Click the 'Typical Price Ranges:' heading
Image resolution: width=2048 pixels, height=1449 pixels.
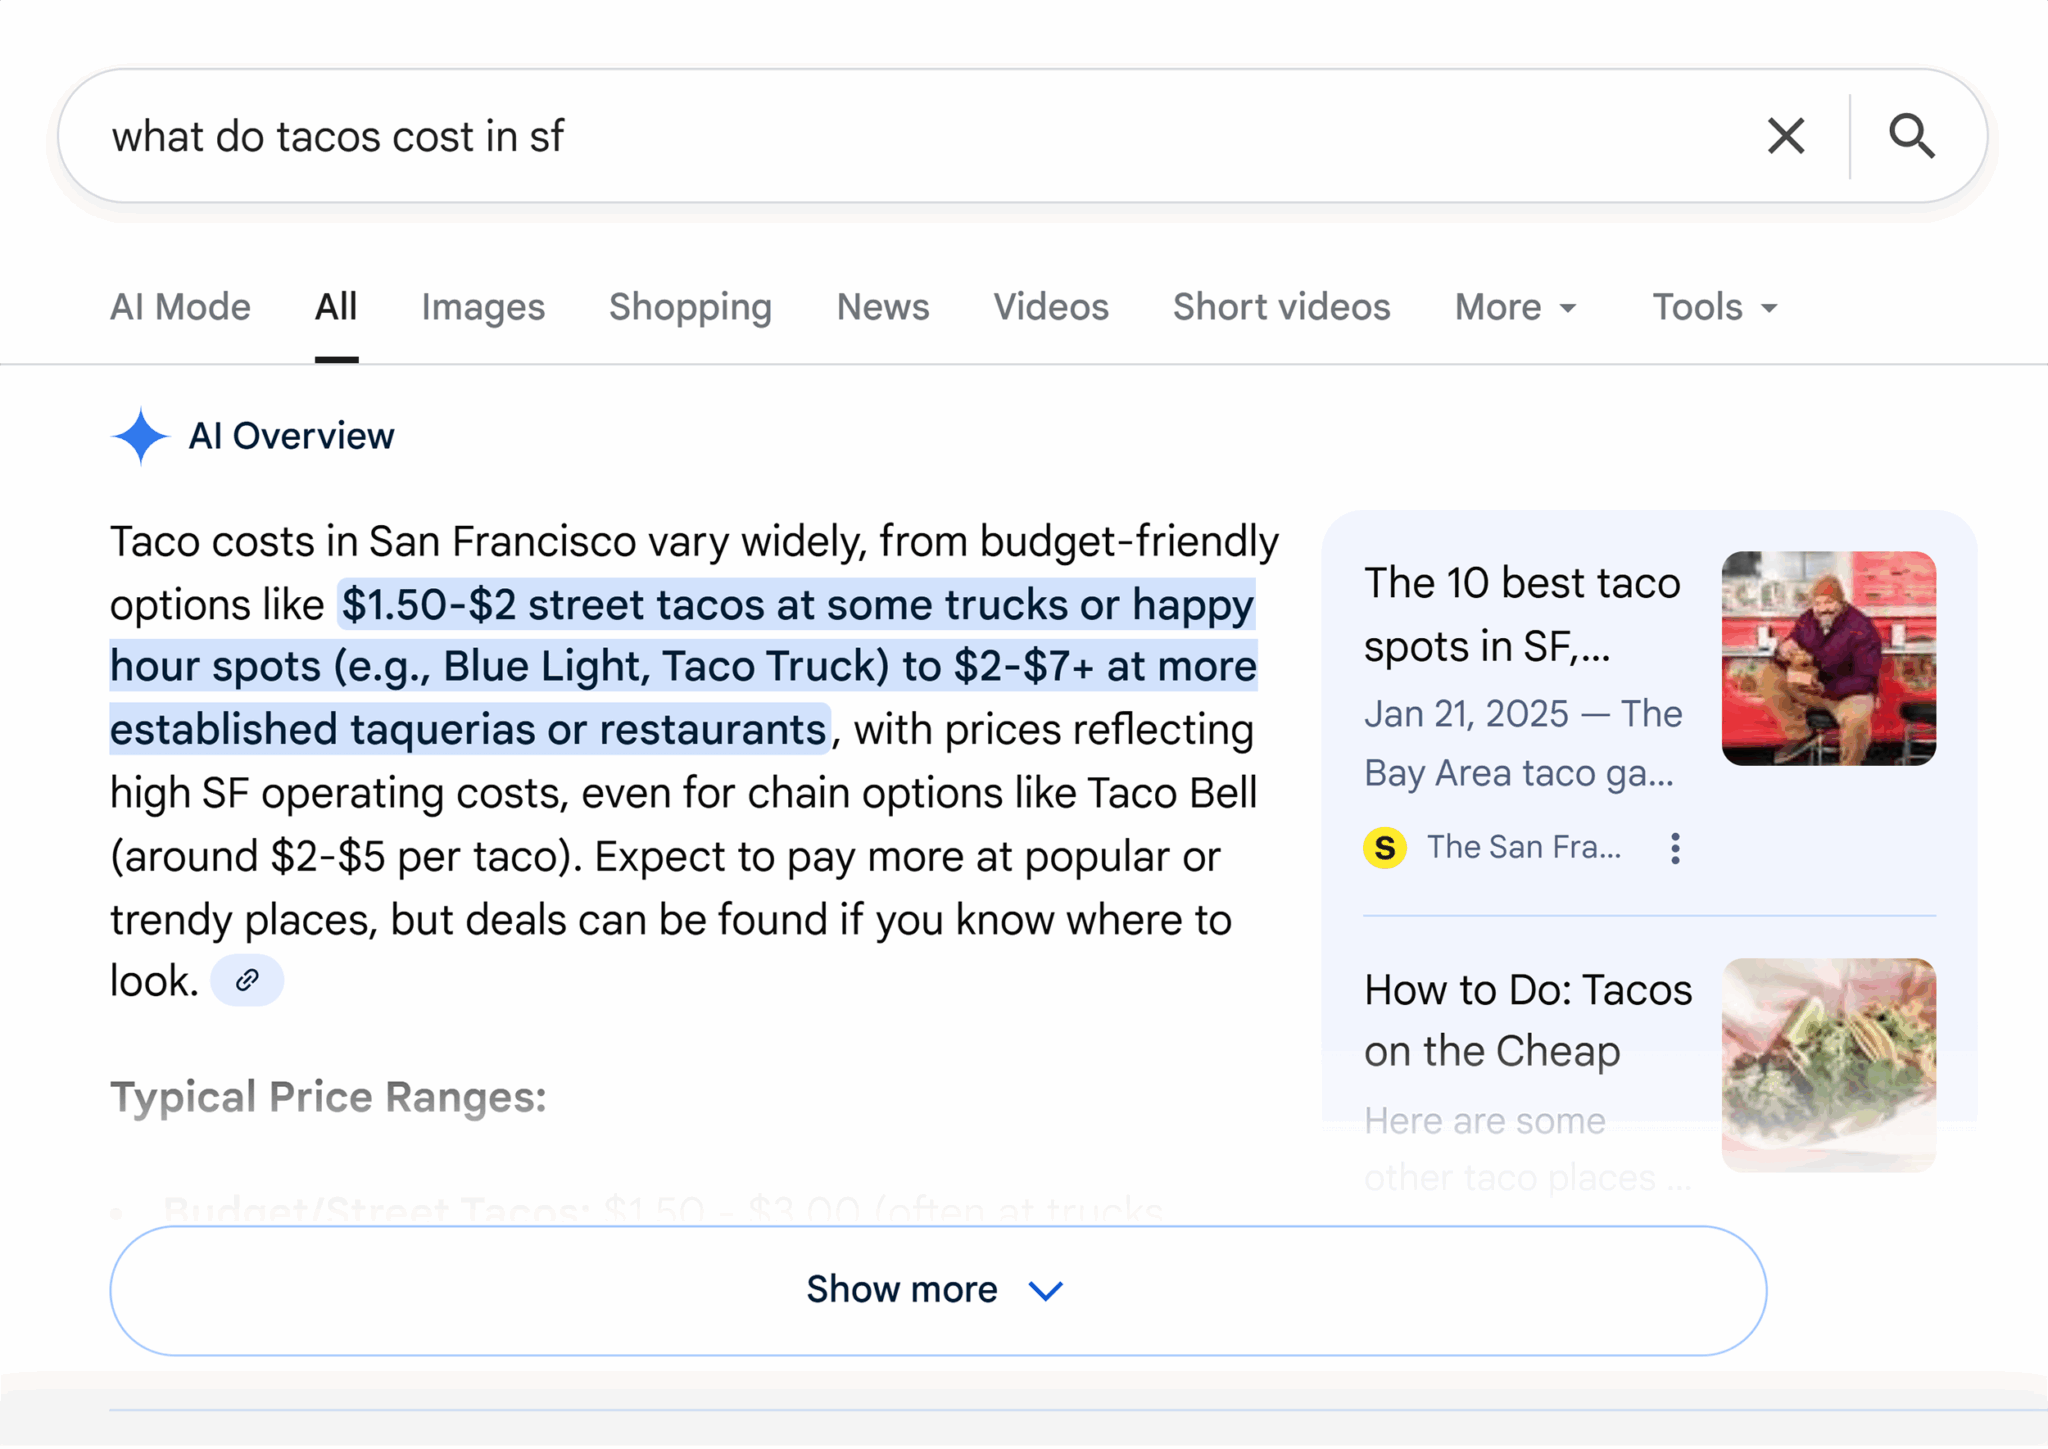(328, 1097)
